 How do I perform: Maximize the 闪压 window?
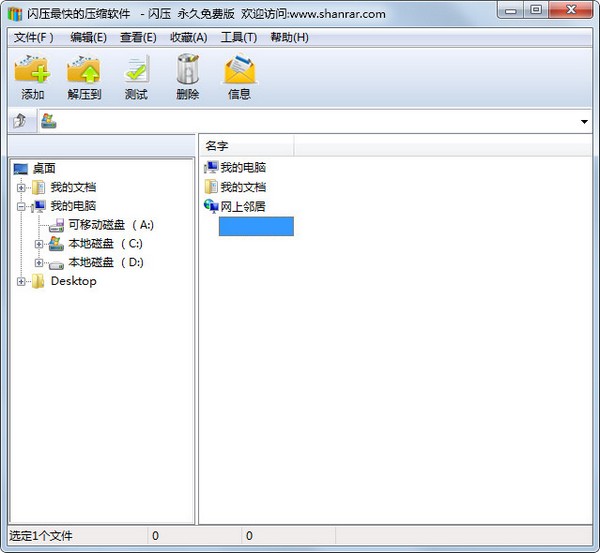536,10
